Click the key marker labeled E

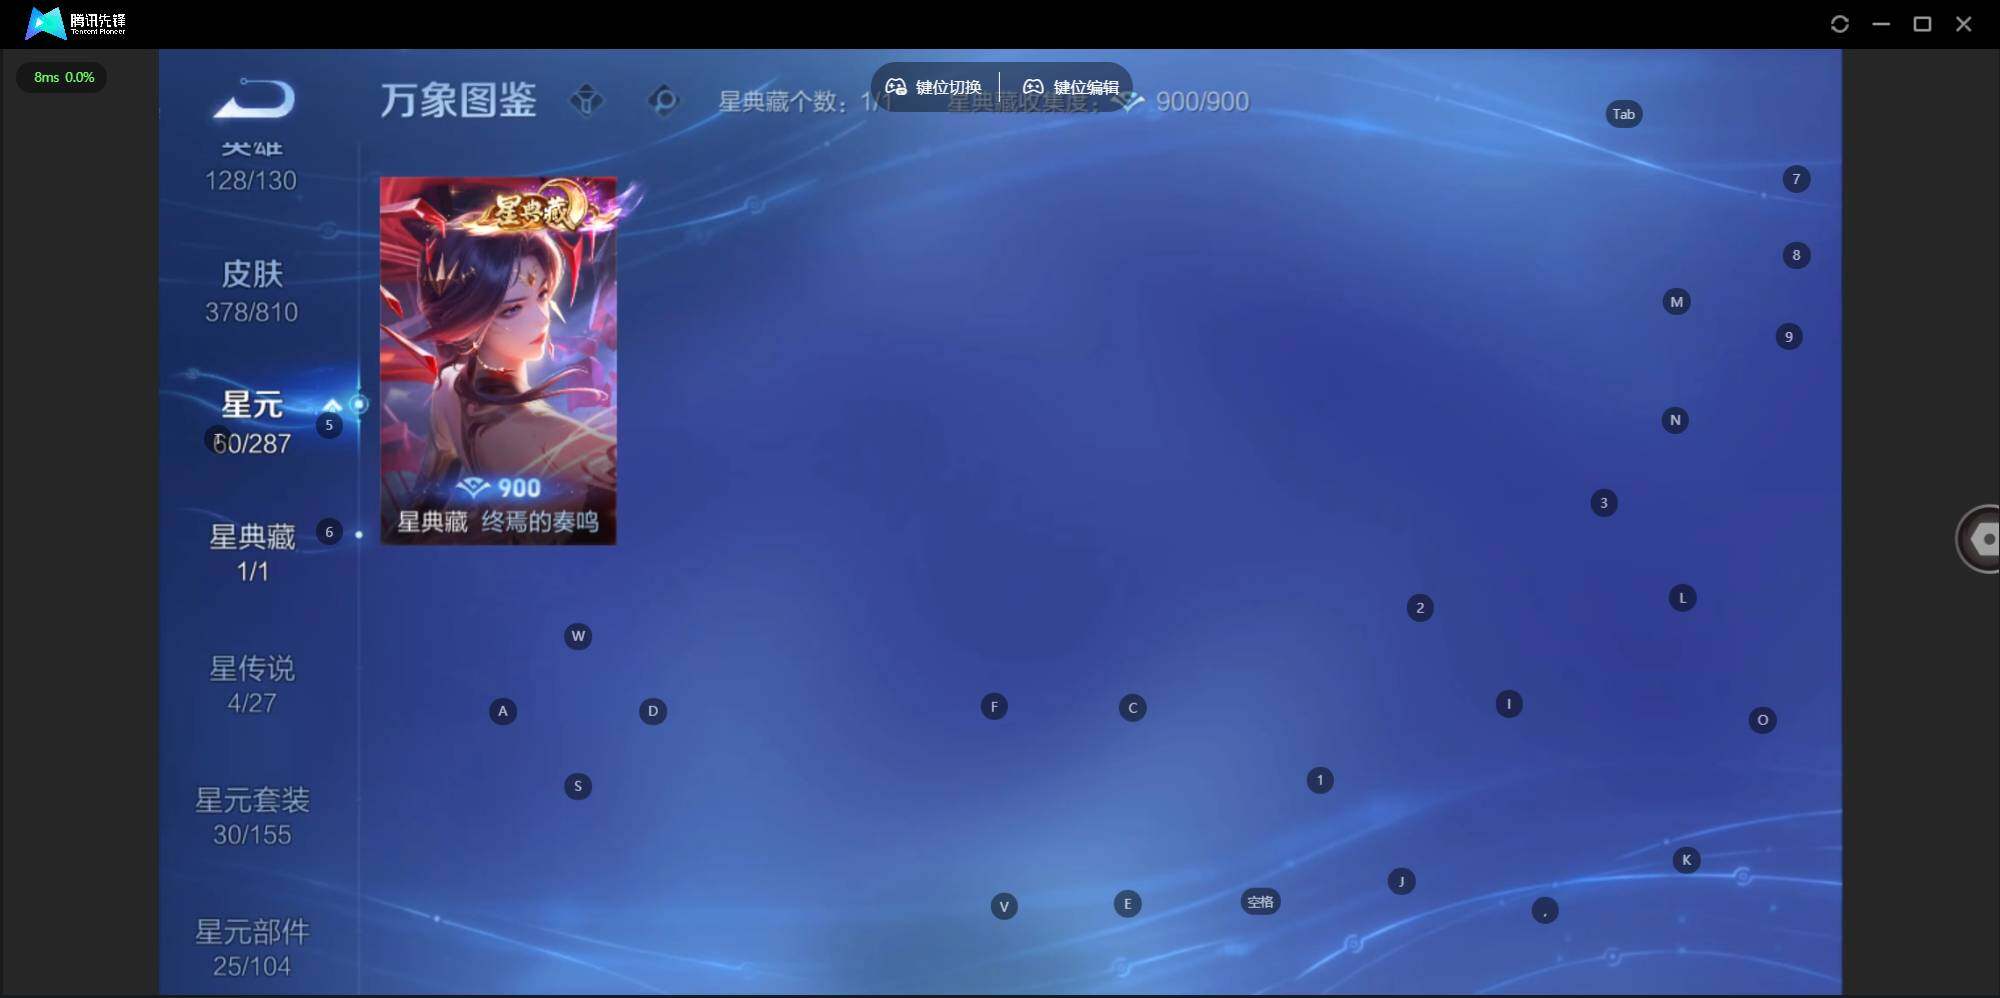point(1128,904)
